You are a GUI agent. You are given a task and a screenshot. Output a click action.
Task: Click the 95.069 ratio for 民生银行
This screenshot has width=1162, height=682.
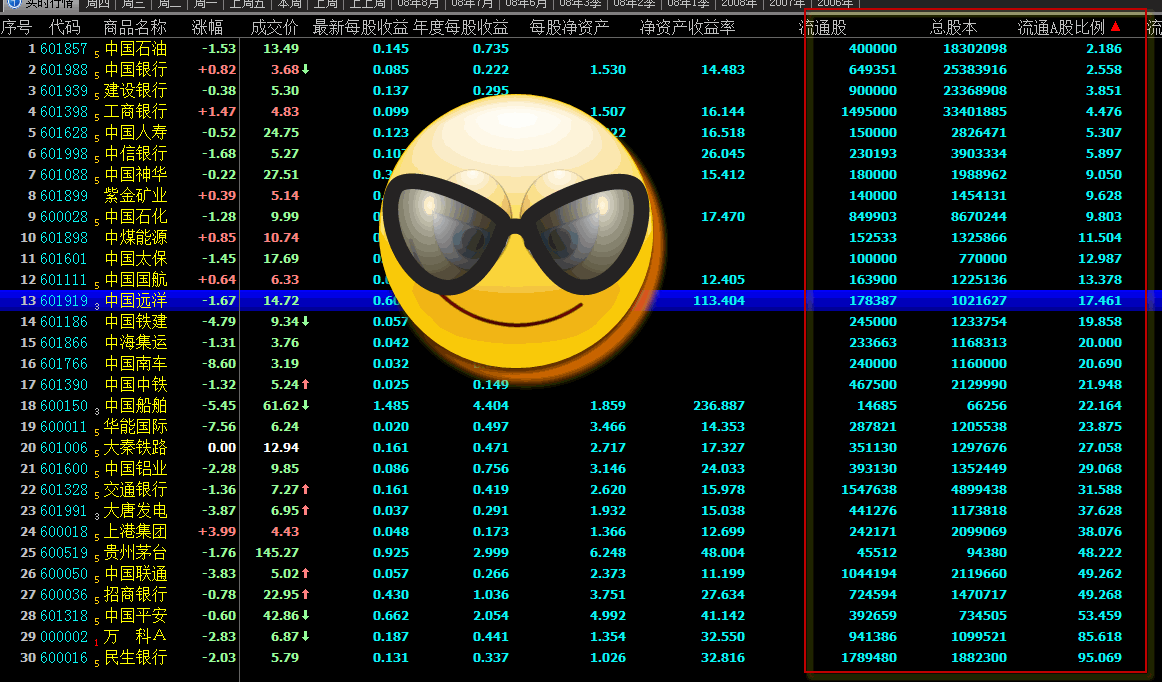pos(1100,658)
